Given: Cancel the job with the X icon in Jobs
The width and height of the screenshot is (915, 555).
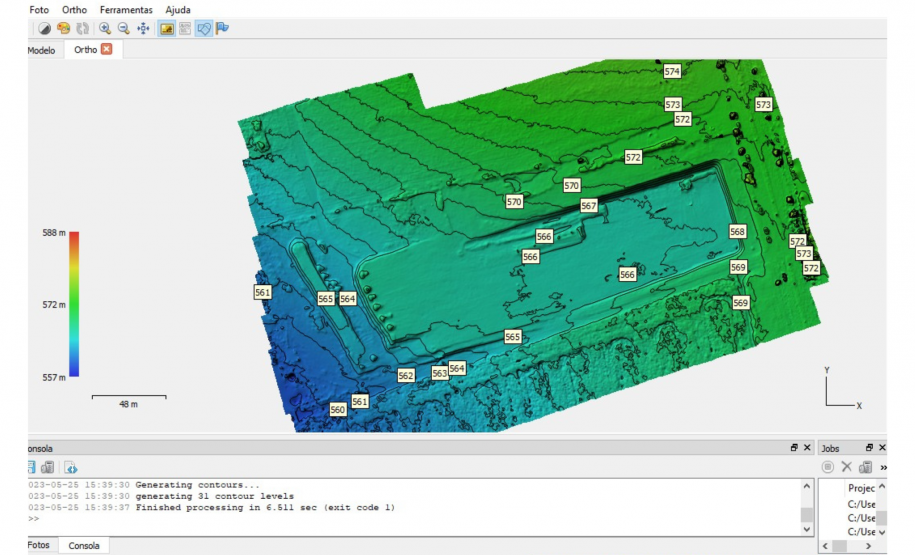Looking at the screenshot, I should tap(846, 467).
